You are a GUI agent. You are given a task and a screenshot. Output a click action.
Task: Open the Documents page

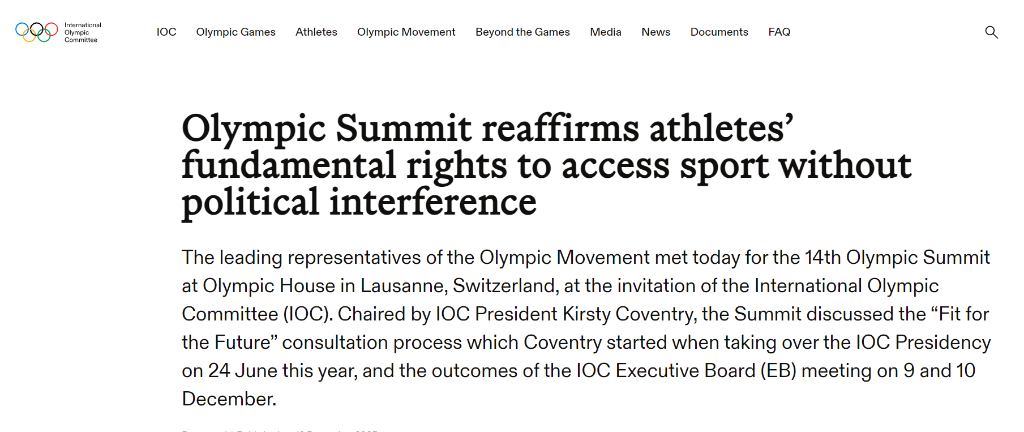(x=719, y=32)
